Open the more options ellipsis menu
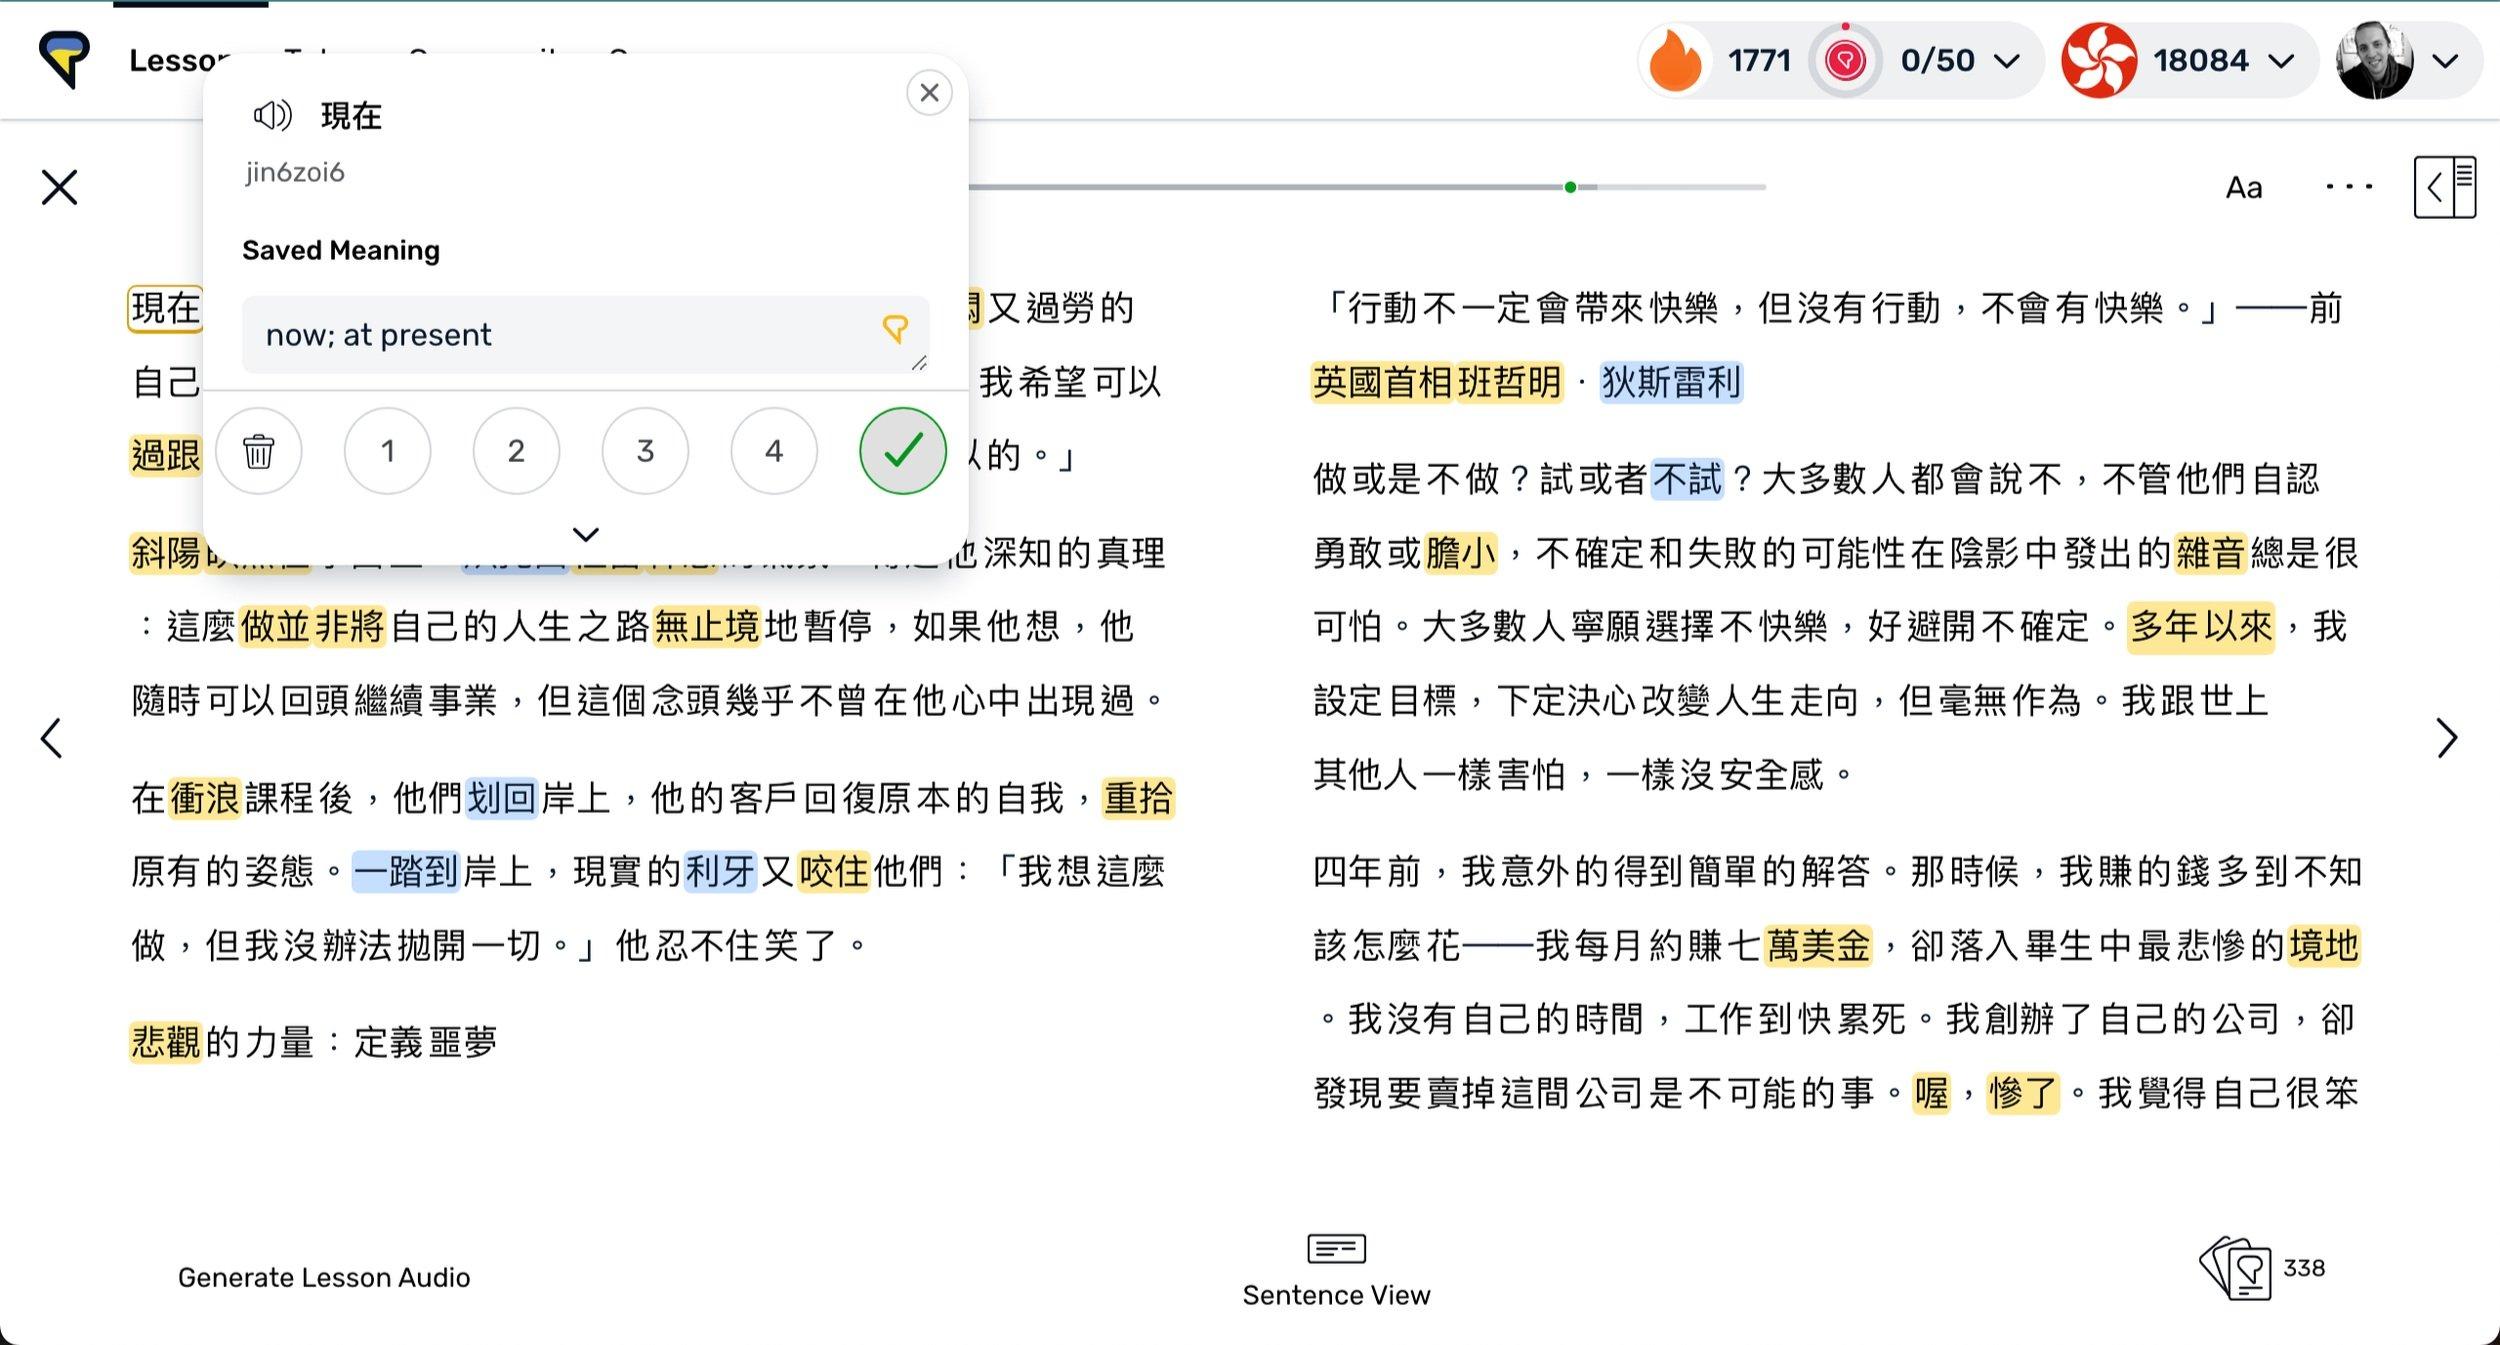The width and height of the screenshot is (2500, 1345). coord(2350,186)
